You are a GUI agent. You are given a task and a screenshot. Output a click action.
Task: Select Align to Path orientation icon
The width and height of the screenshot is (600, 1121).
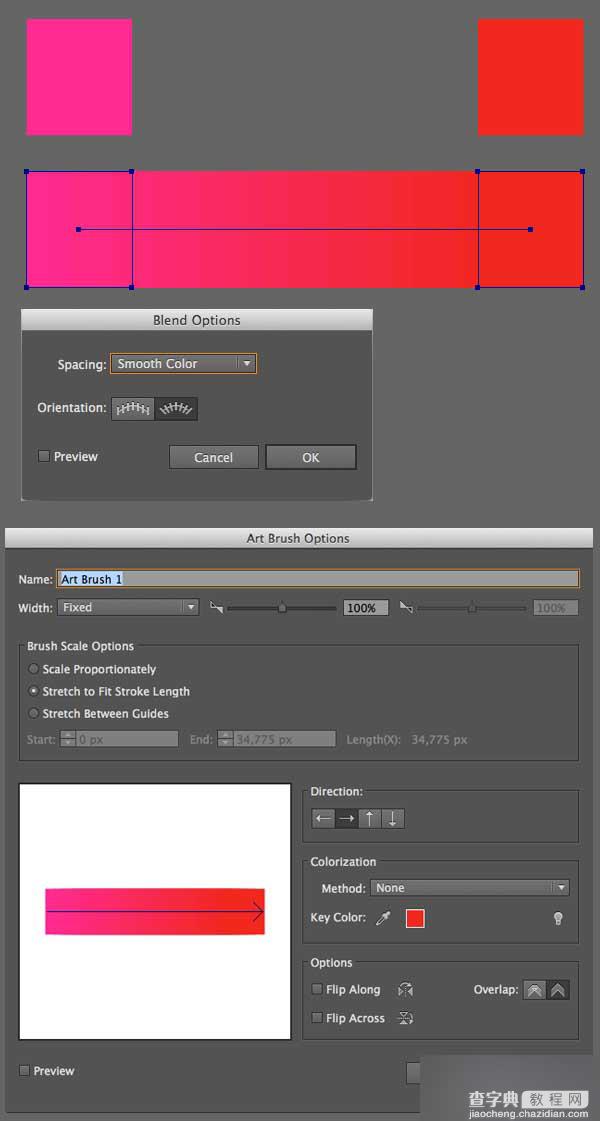click(x=176, y=408)
